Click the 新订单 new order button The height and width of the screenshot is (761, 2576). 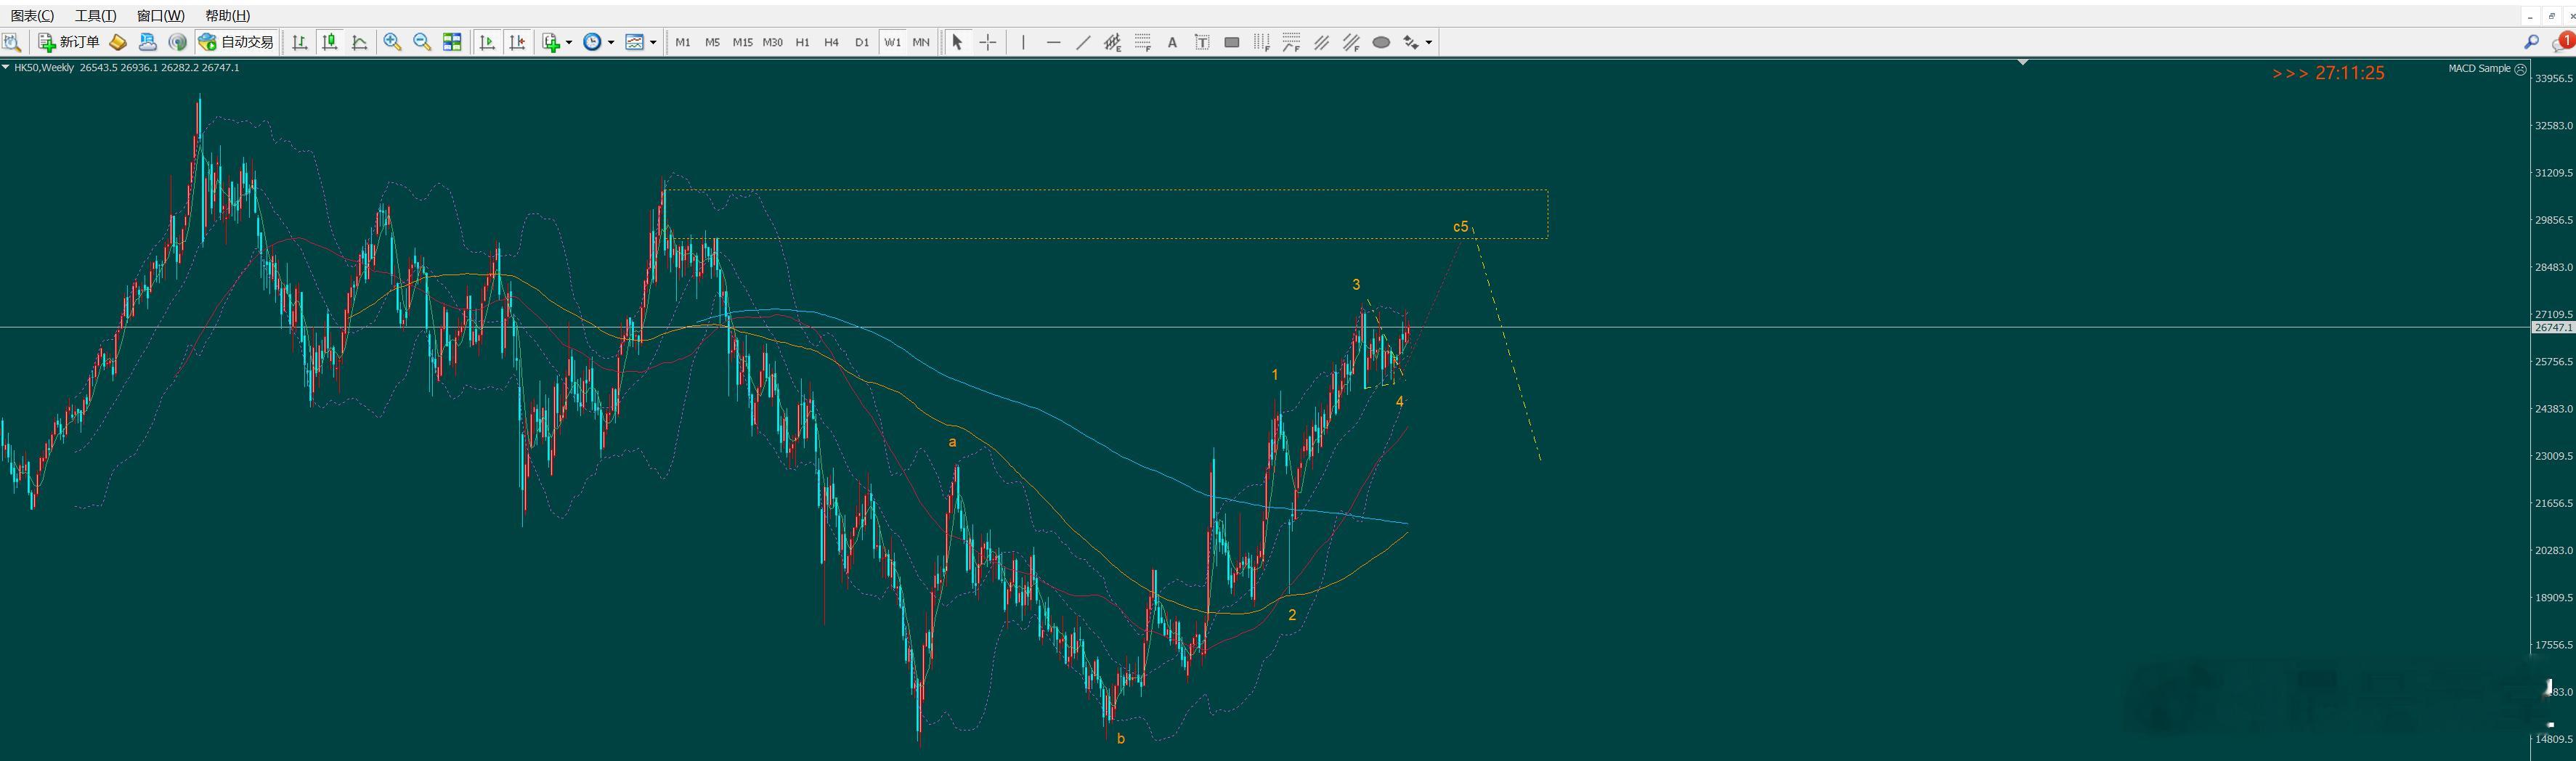tap(69, 42)
